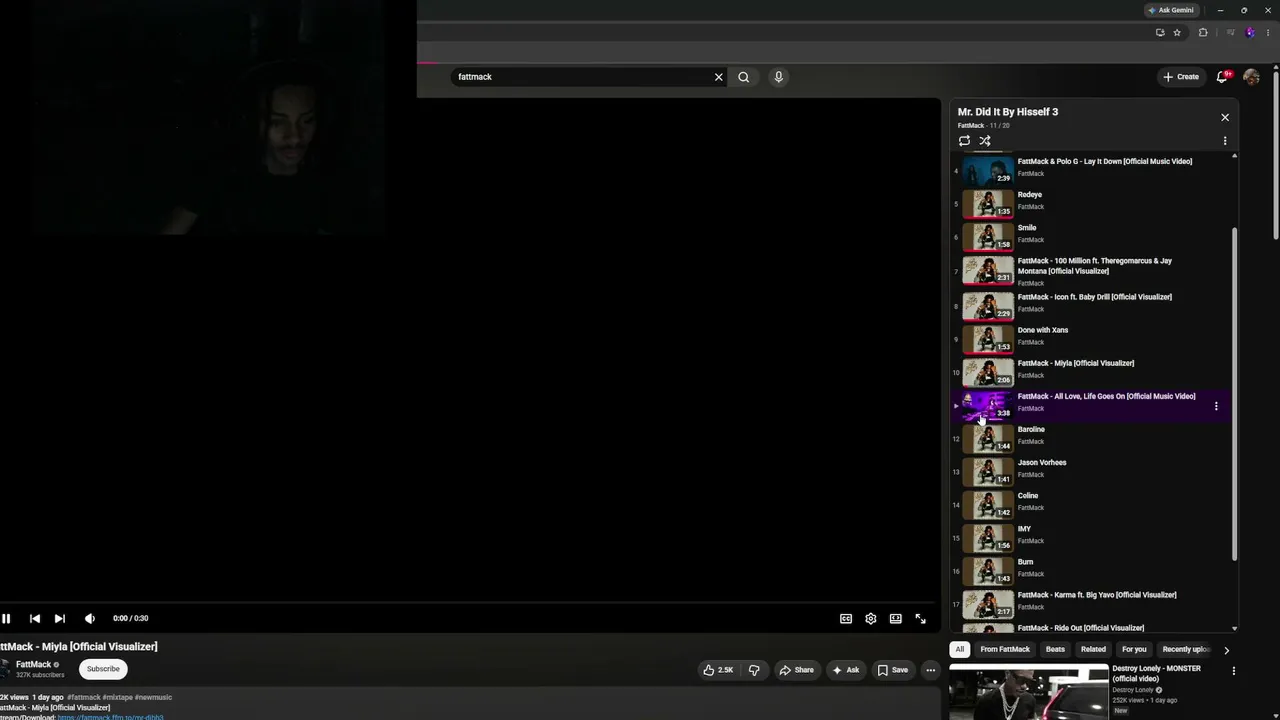Open options for 'All Love, Life Goes On'
Image resolution: width=1280 pixels, height=720 pixels.
pos(1216,406)
